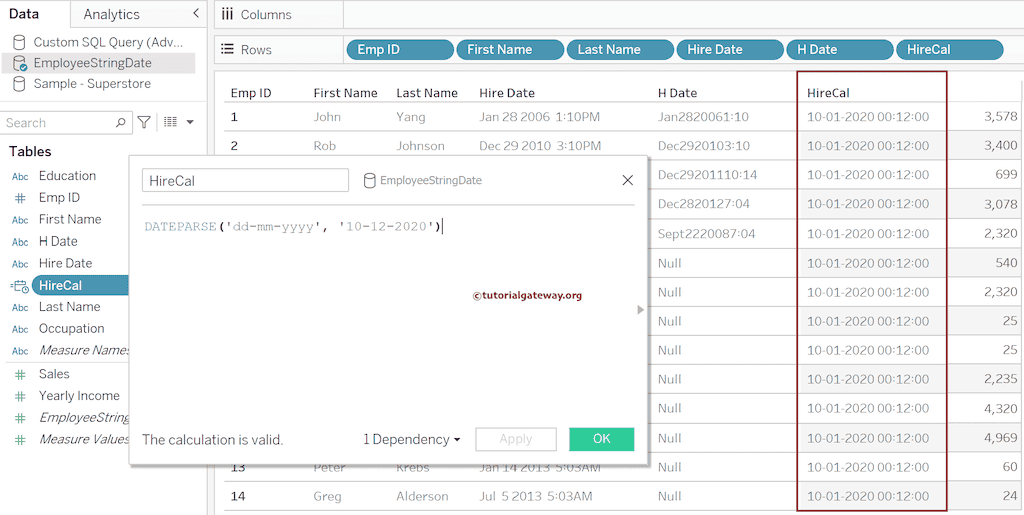Screen dimensions: 1024x515
Task: Click the Abc icon beside First Name
Action: pyautogui.click(x=20, y=220)
